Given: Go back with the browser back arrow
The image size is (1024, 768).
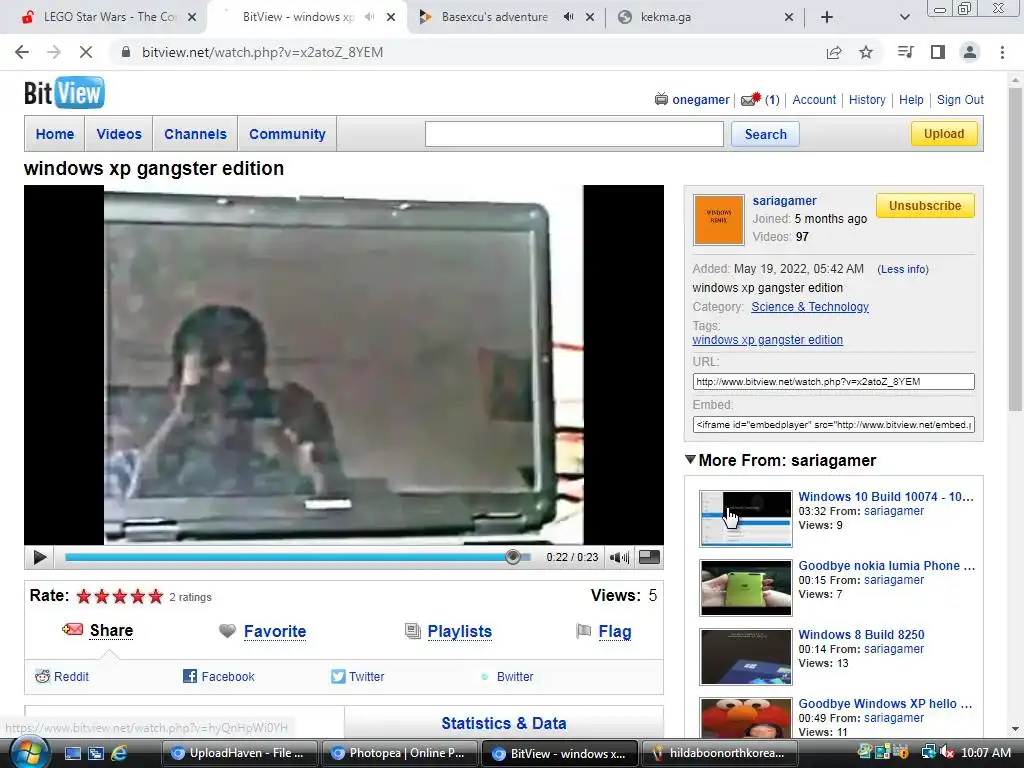Looking at the screenshot, I should 22,52.
